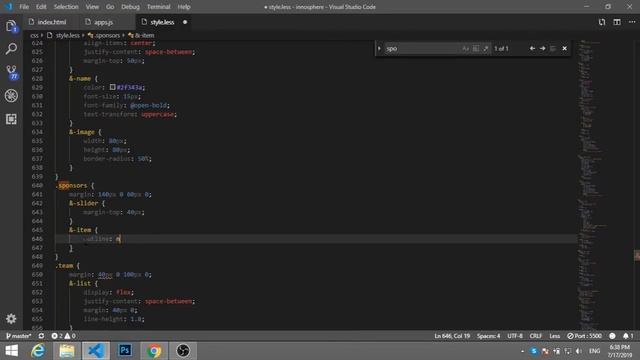The image size is (640, 360).
Task: Click Open Changes icon in editor toolbar
Action: click(x=602, y=22)
